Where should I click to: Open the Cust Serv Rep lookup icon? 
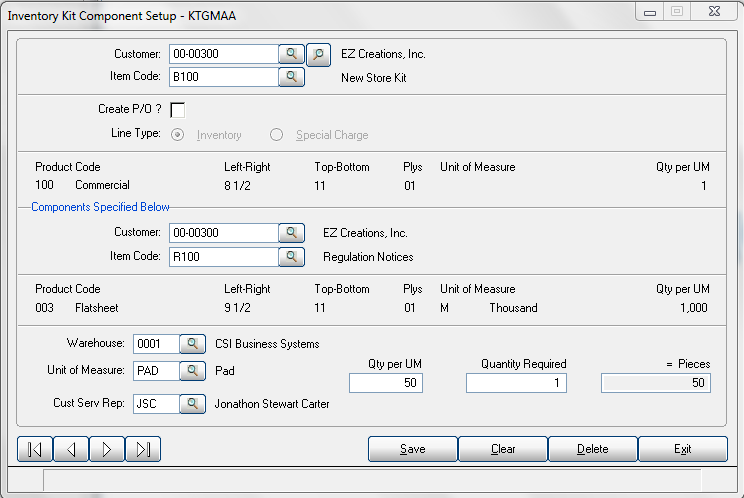tap(192, 404)
